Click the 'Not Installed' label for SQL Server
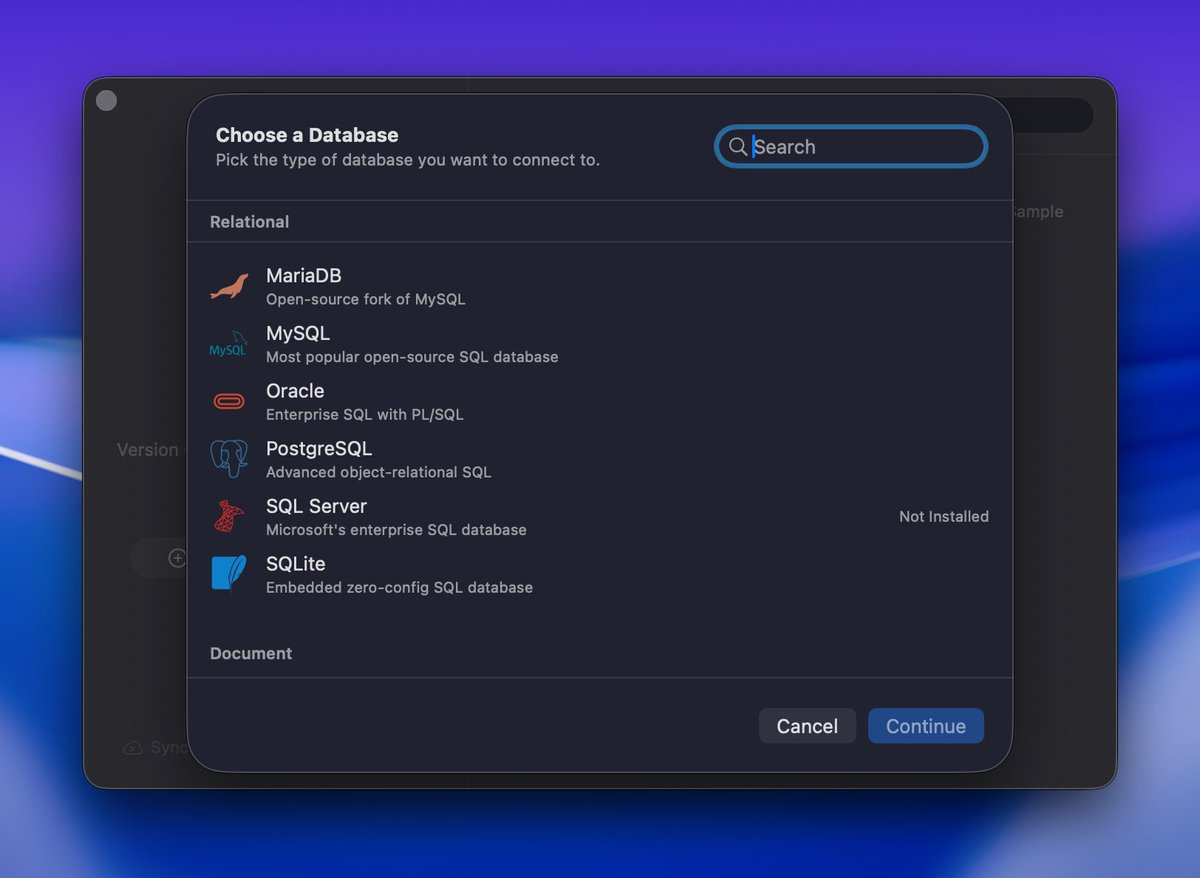Image resolution: width=1200 pixels, height=878 pixels. click(x=944, y=517)
